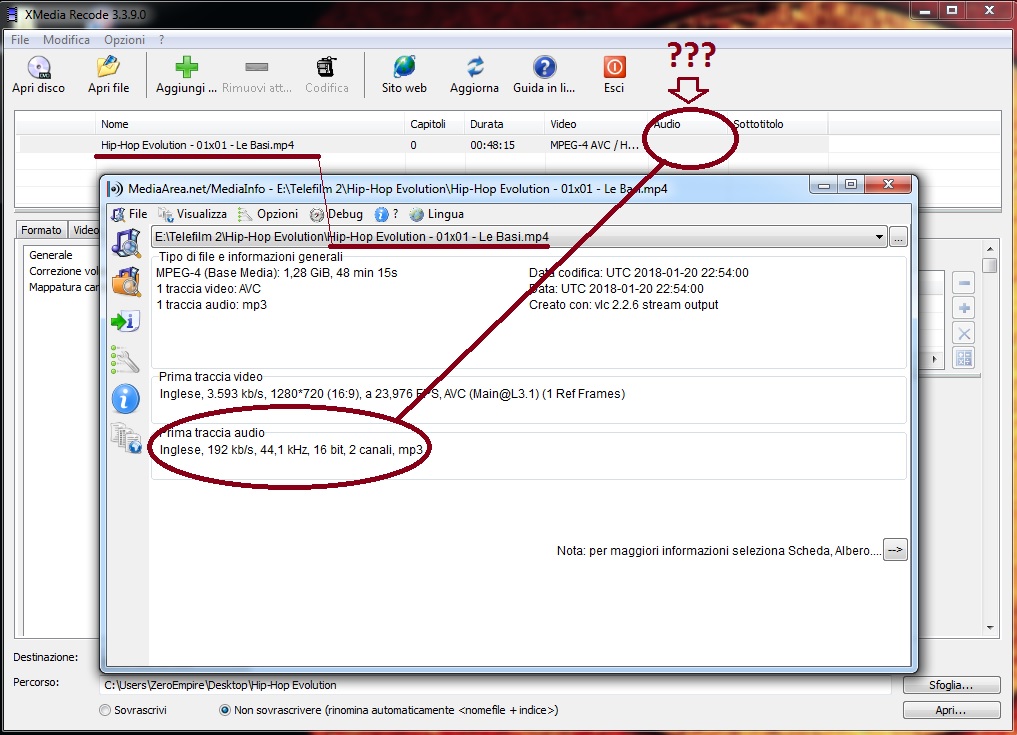This screenshot has height=735, width=1017.
Task: Click the X button in XMedia right panel
Action: 964,333
